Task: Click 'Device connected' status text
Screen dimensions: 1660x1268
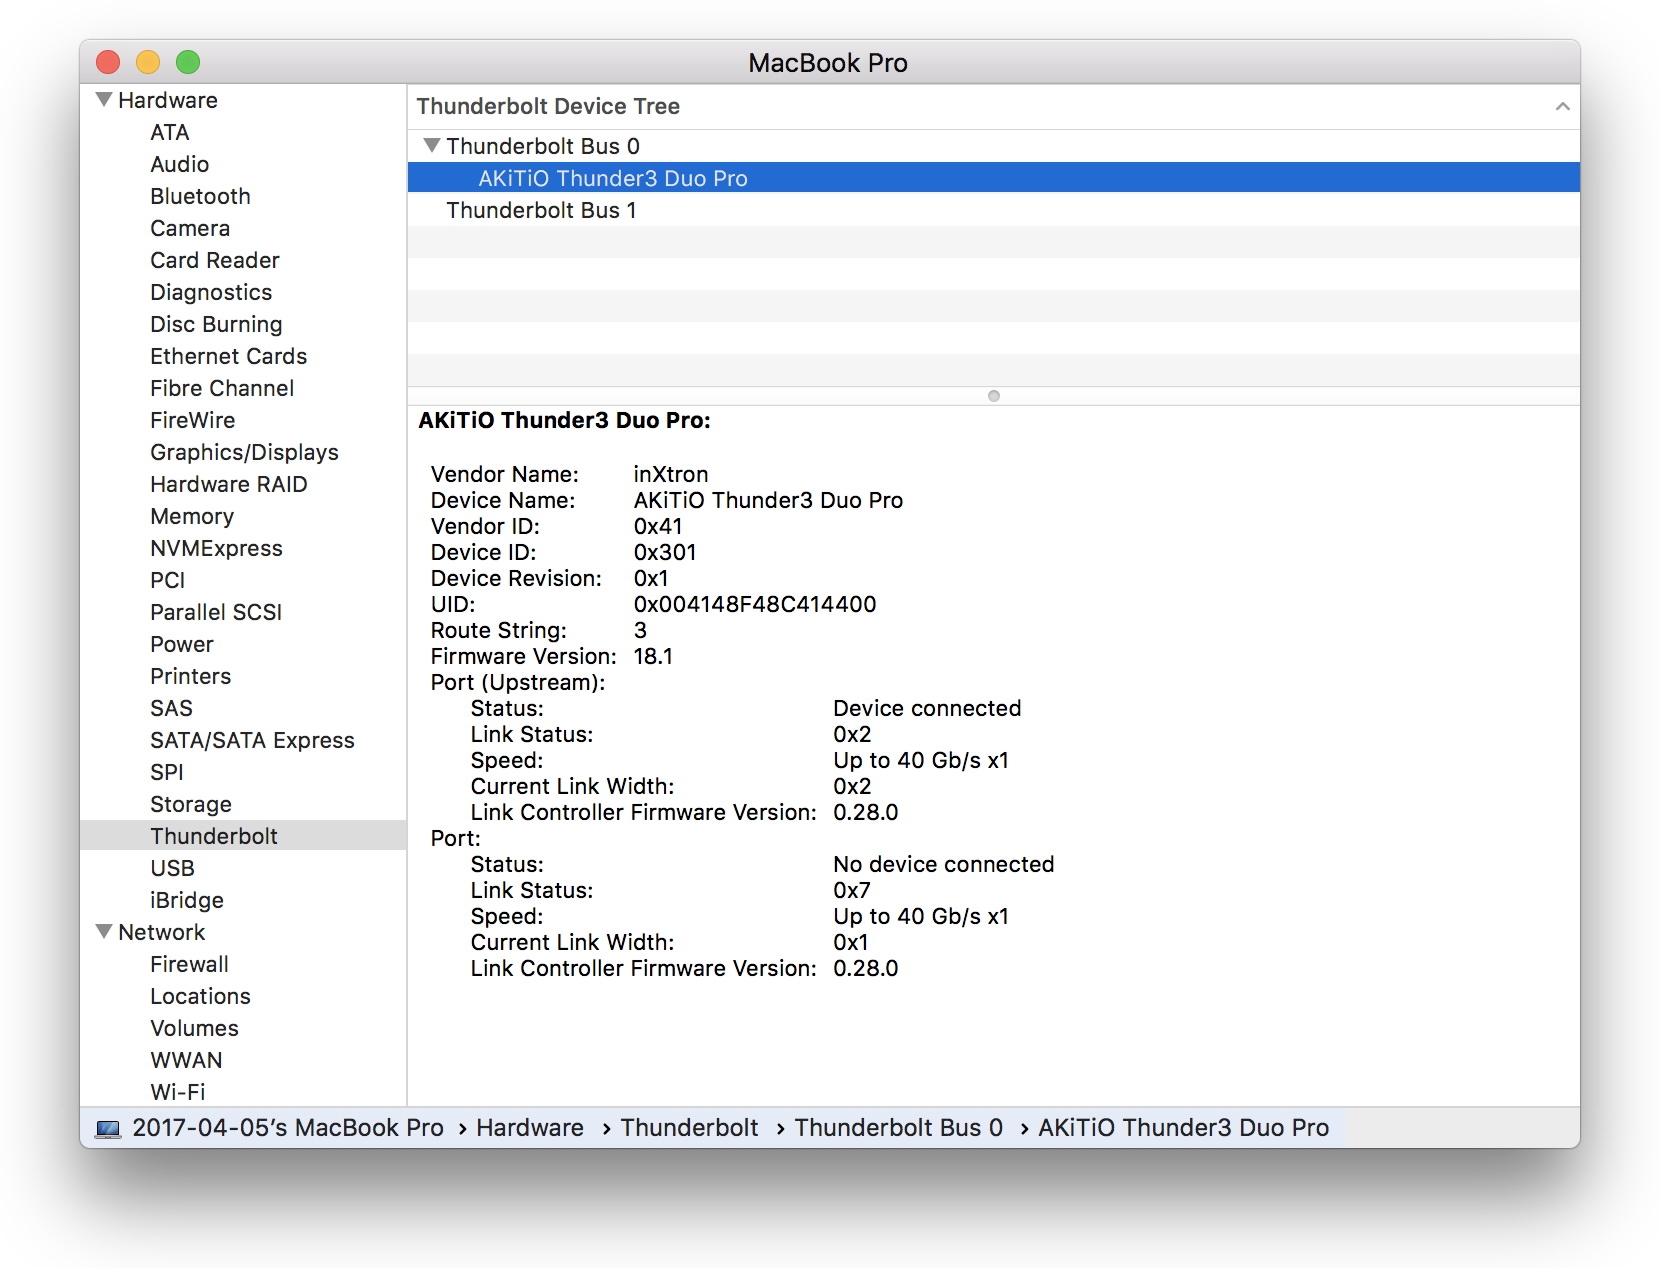Action: [x=927, y=708]
